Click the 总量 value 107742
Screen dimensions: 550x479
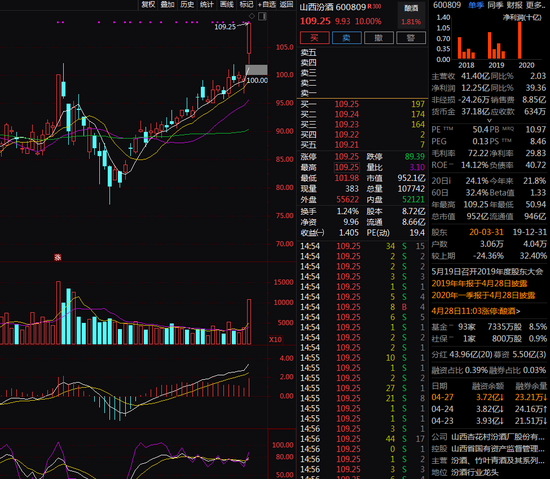[411, 189]
